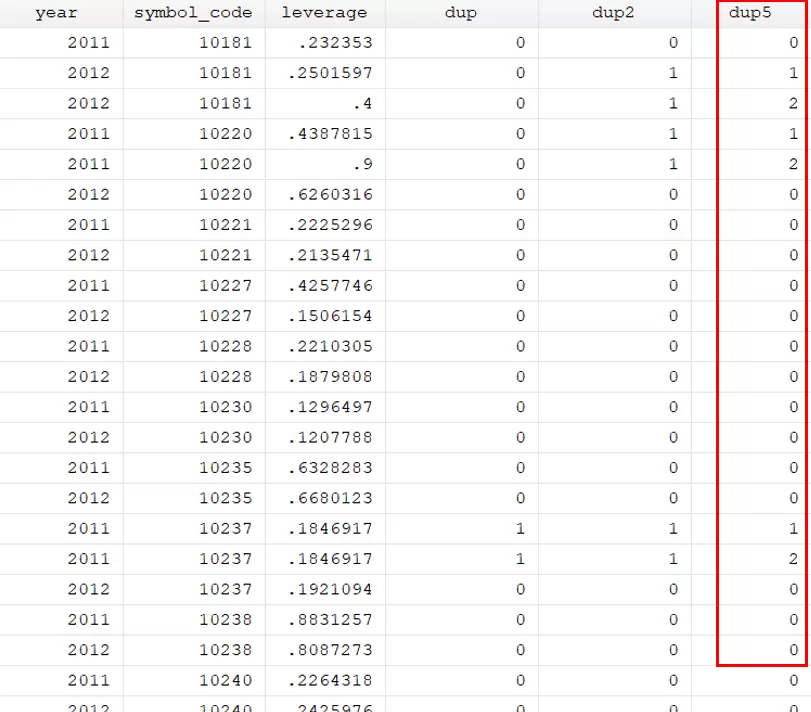811x712 pixels.
Task: Select the symbol_code column header
Action: 193,14
